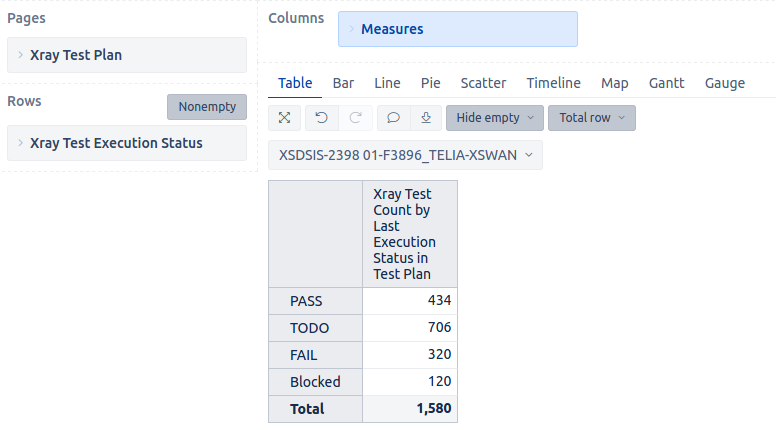Open the comment bubble icon
This screenshot has width=776, height=430.
click(x=393, y=118)
